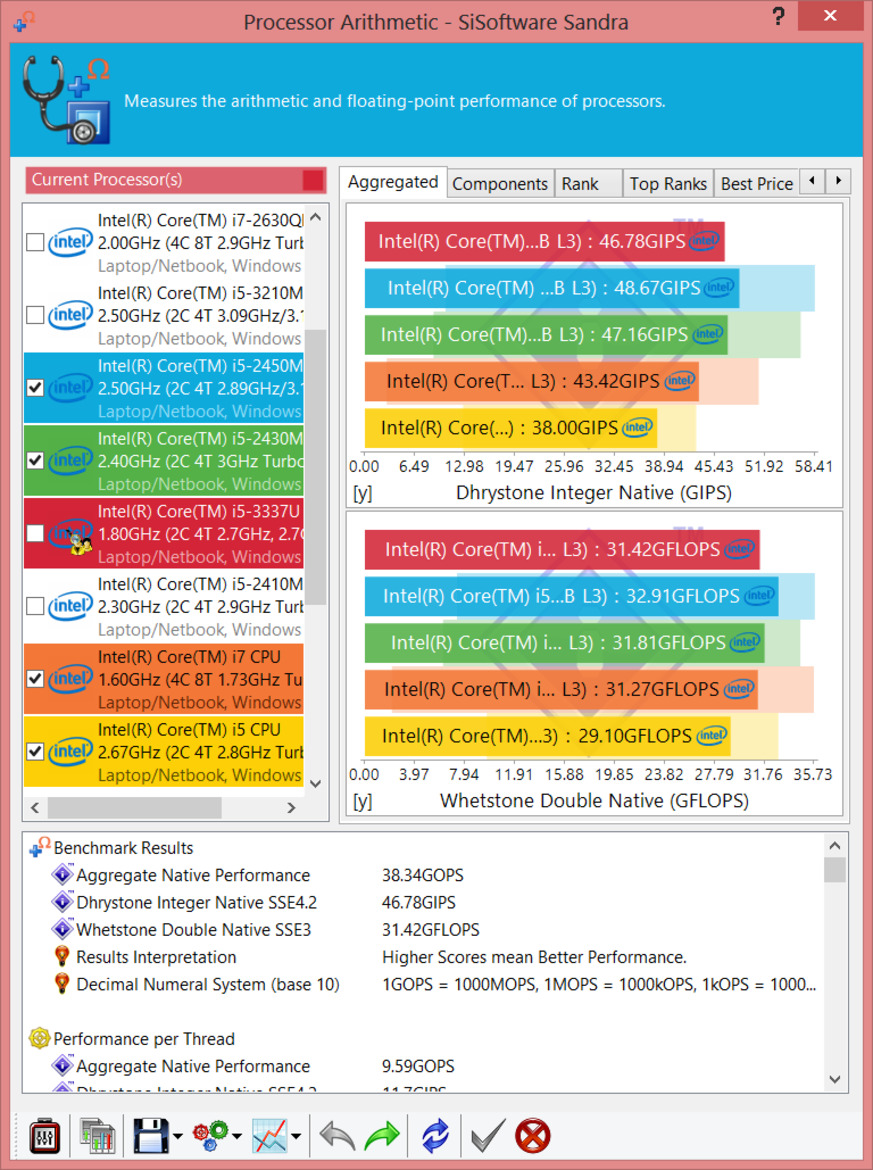Uncheck the Core i7 CPU 1.60GHz checkbox
The width and height of the screenshot is (873, 1170).
(x=35, y=678)
